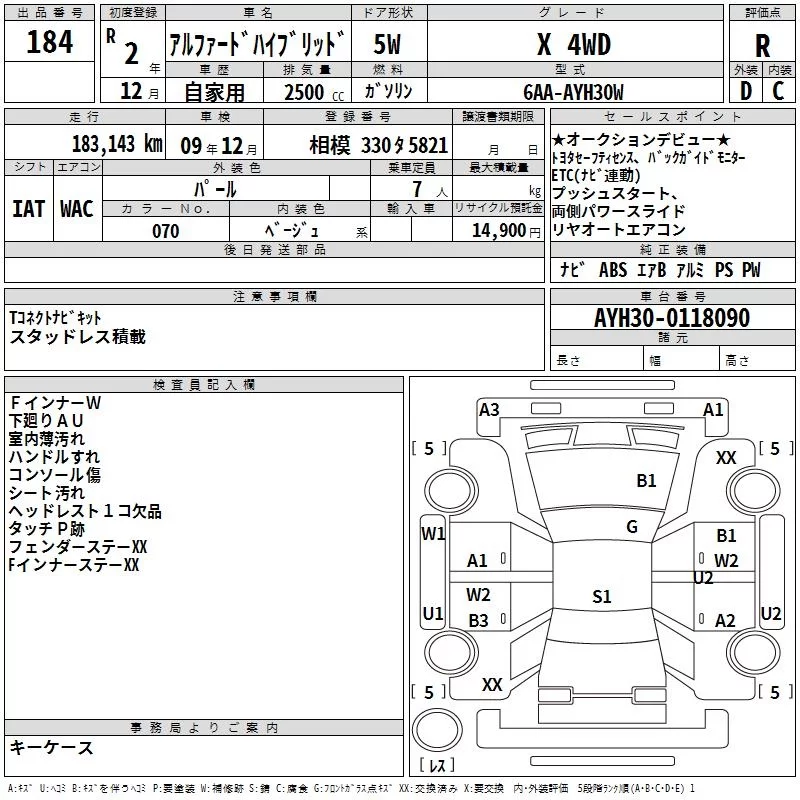Select the note ヘッドレスト1コ欠品
The width and height of the screenshot is (800, 800).
coord(85,511)
